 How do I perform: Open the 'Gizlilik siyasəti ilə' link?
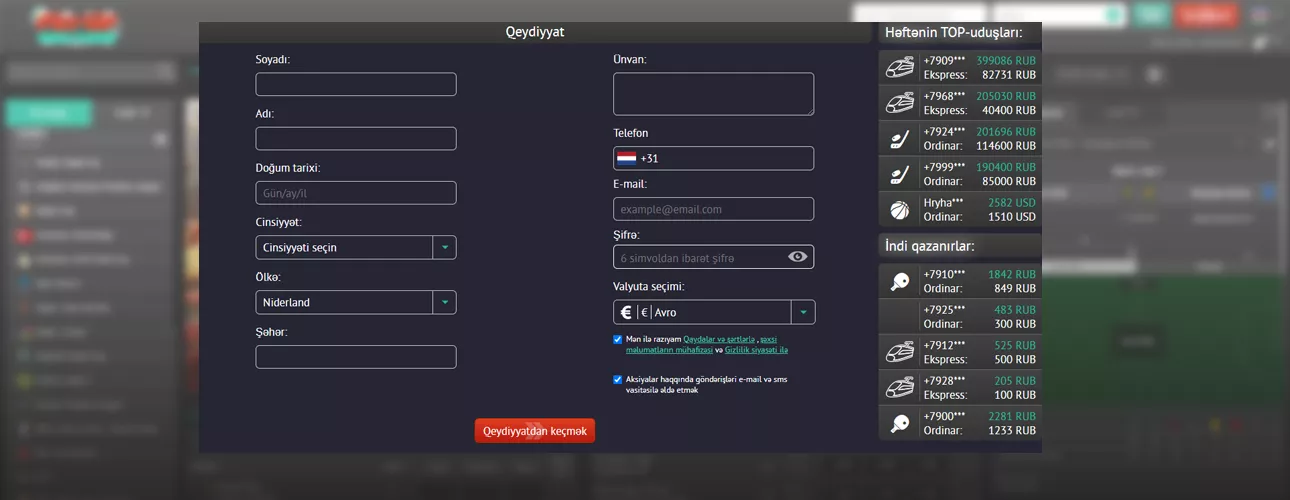[756, 350]
